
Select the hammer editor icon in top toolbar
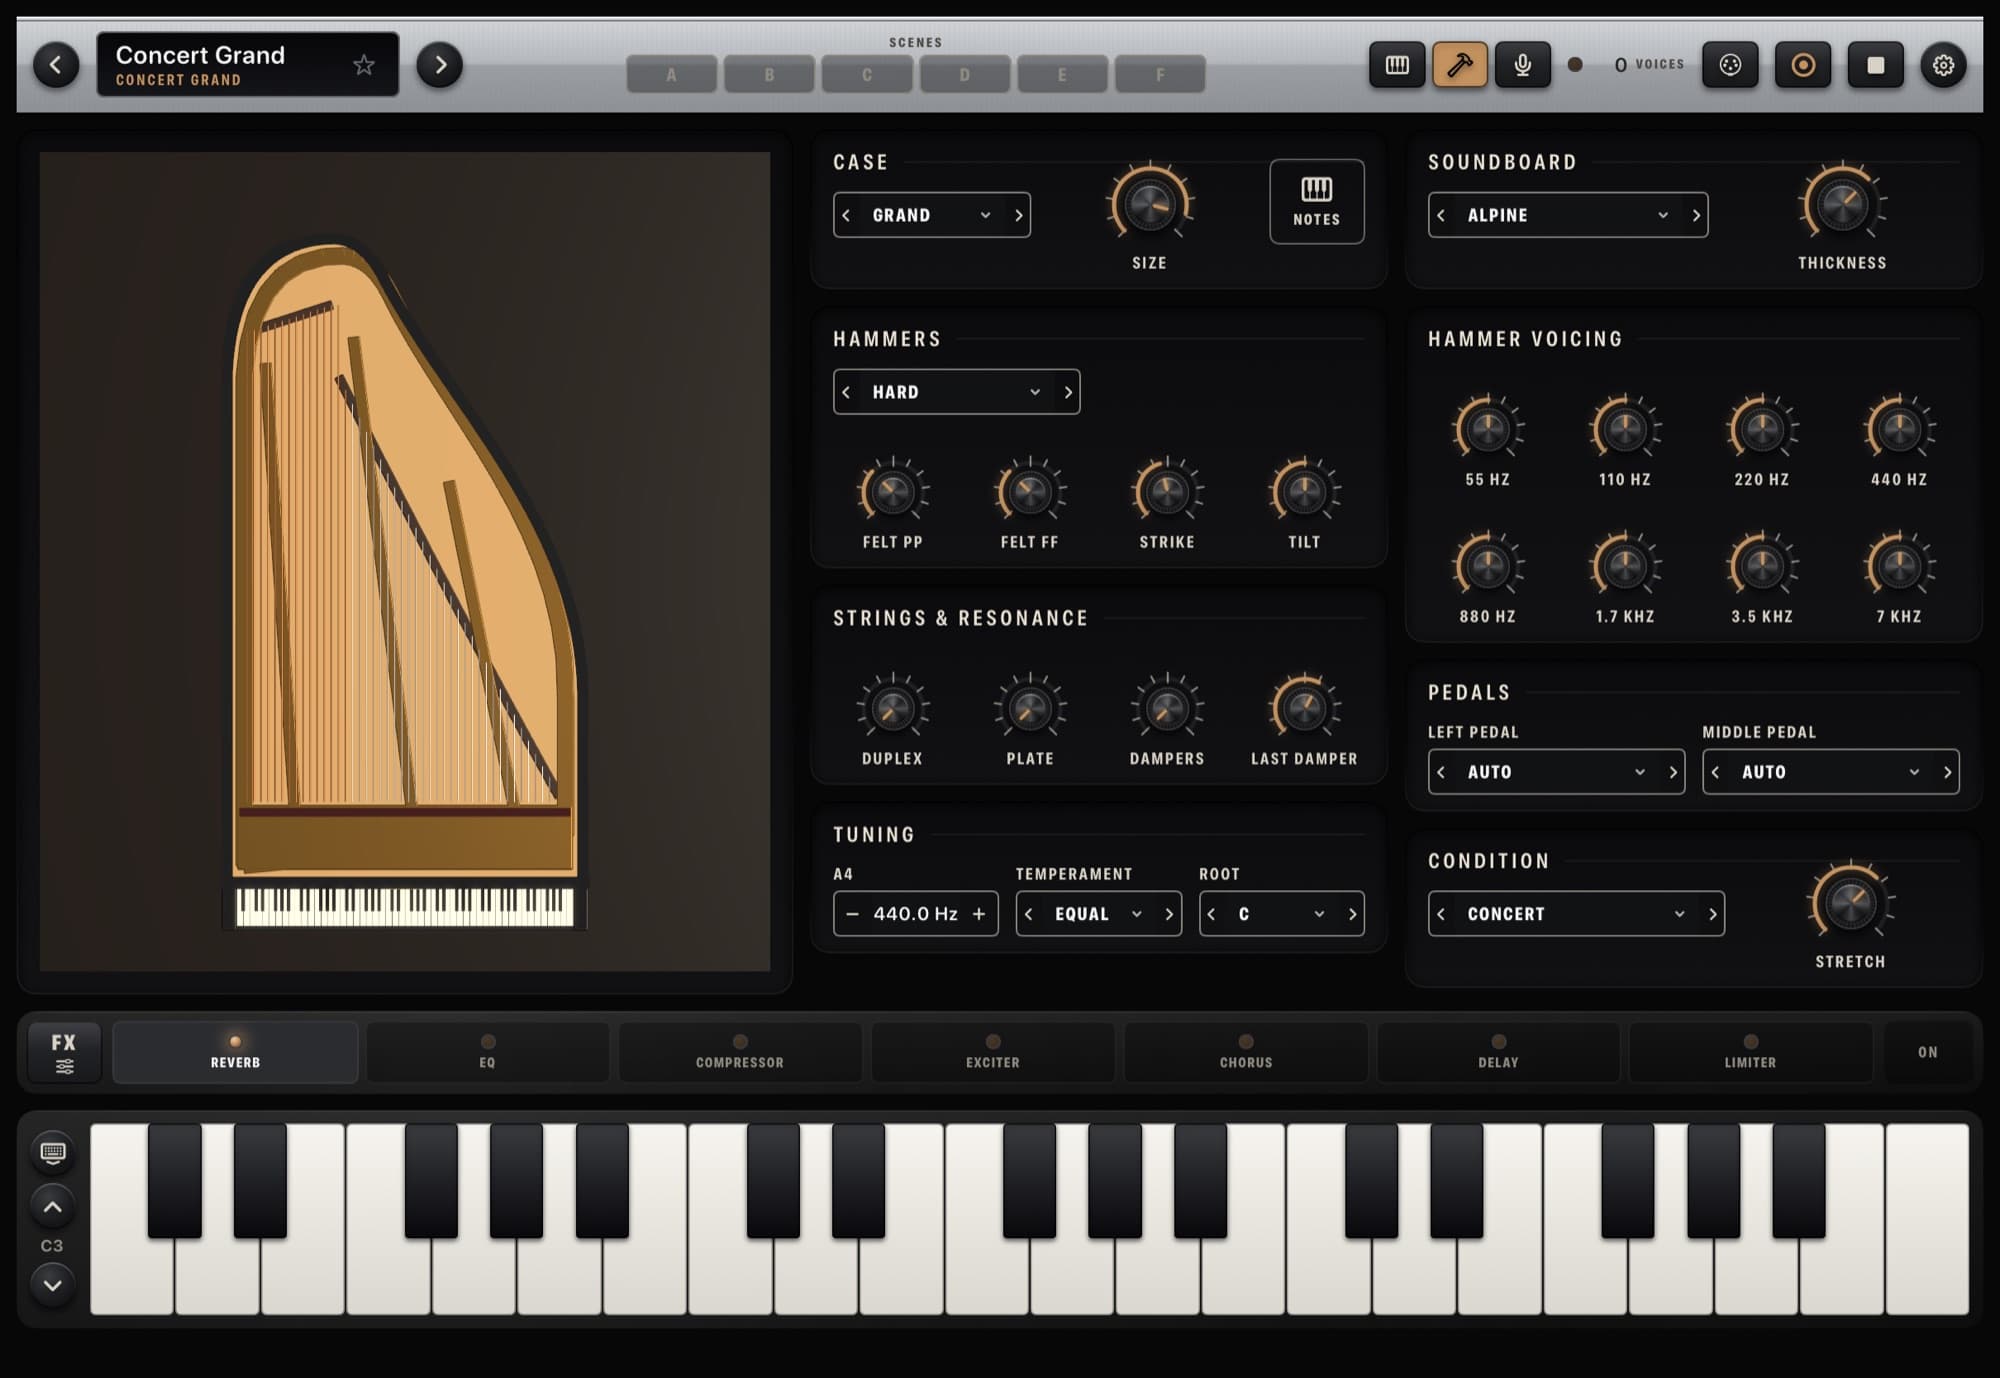[1460, 65]
